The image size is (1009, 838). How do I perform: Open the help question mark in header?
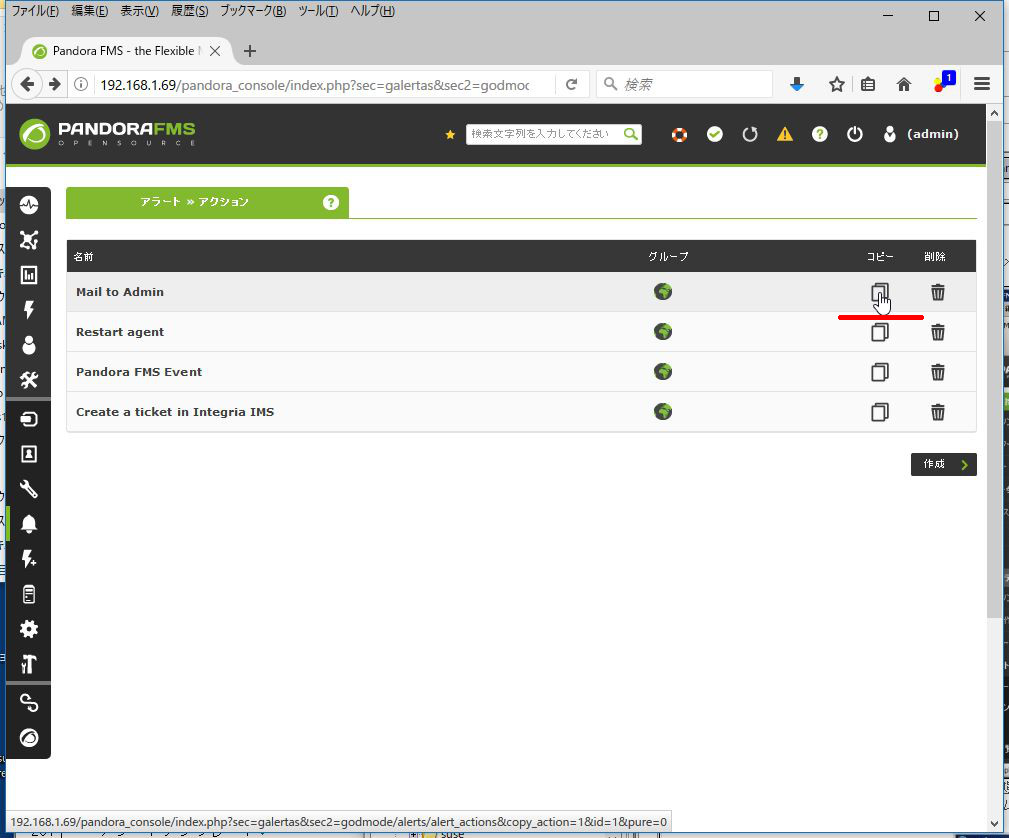tap(820, 134)
